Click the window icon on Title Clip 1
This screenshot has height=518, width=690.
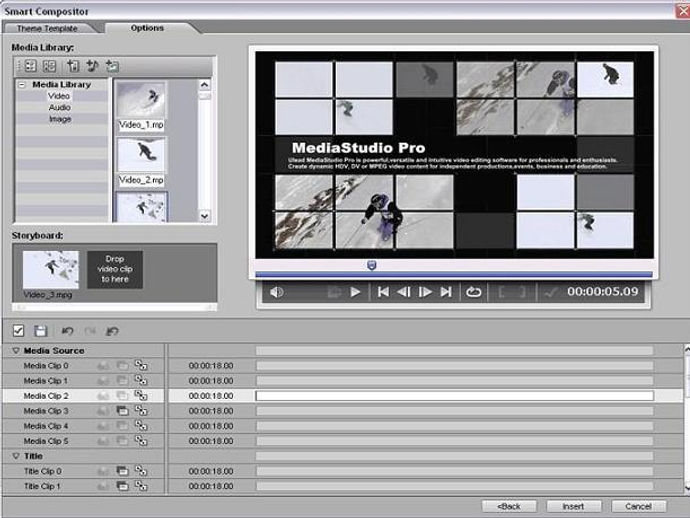(x=122, y=486)
